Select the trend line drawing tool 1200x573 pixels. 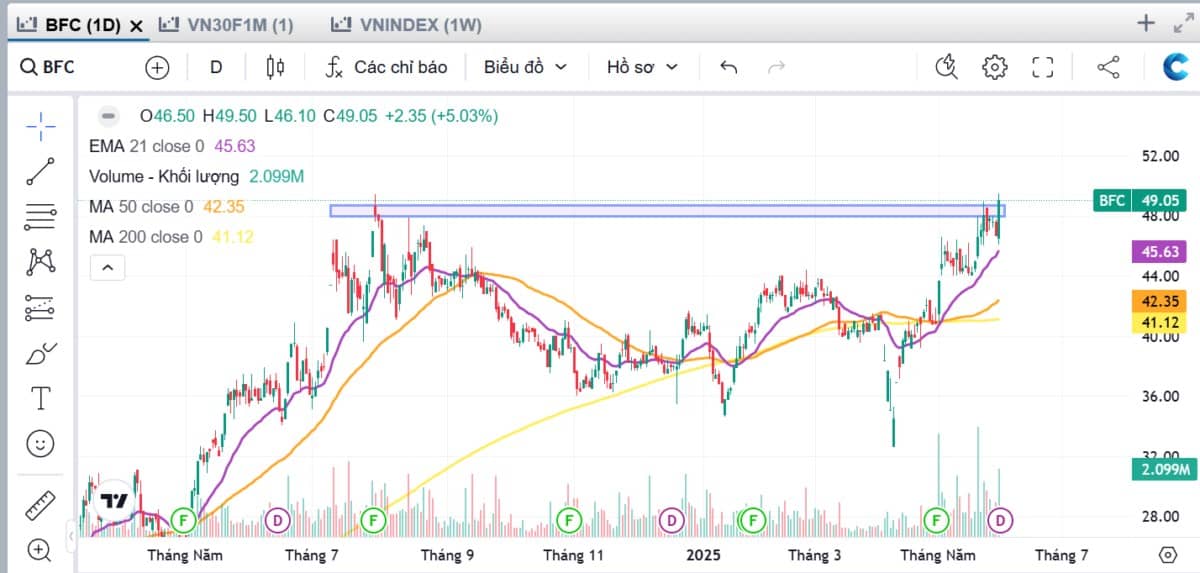[40, 171]
